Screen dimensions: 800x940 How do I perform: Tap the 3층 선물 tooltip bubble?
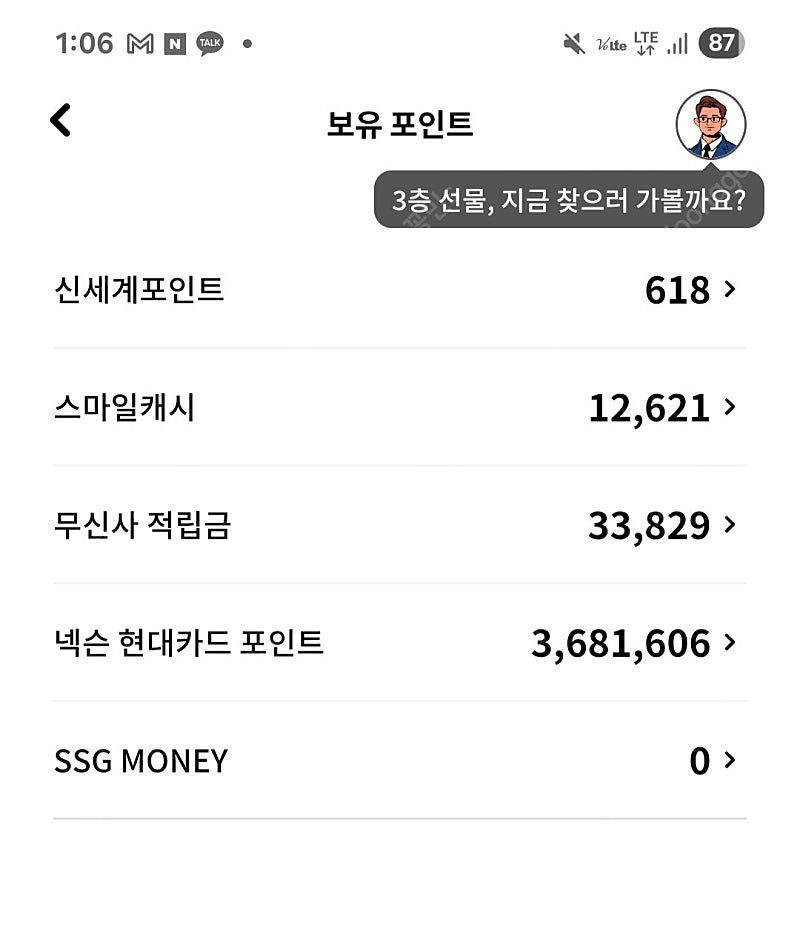click(x=569, y=200)
